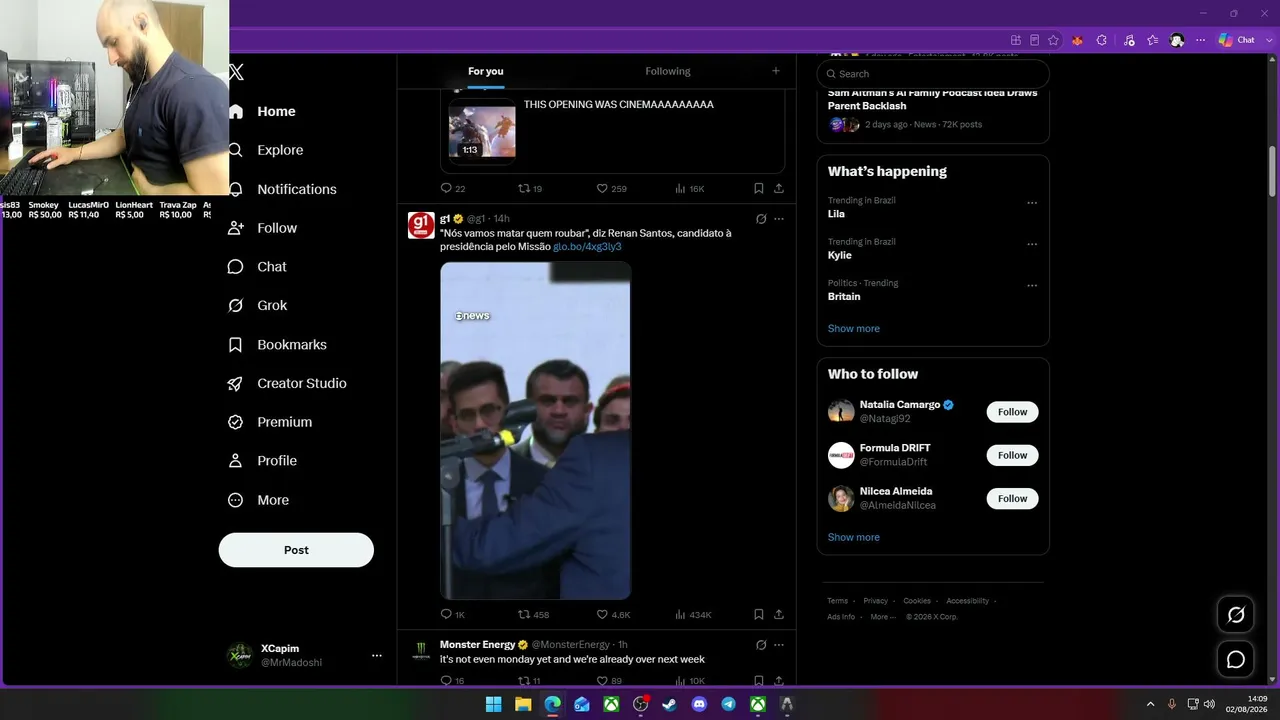The height and width of the screenshot is (720, 1280).
Task: Open MetaMask fox extension in browser toolbar
Action: pyautogui.click(x=1077, y=40)
